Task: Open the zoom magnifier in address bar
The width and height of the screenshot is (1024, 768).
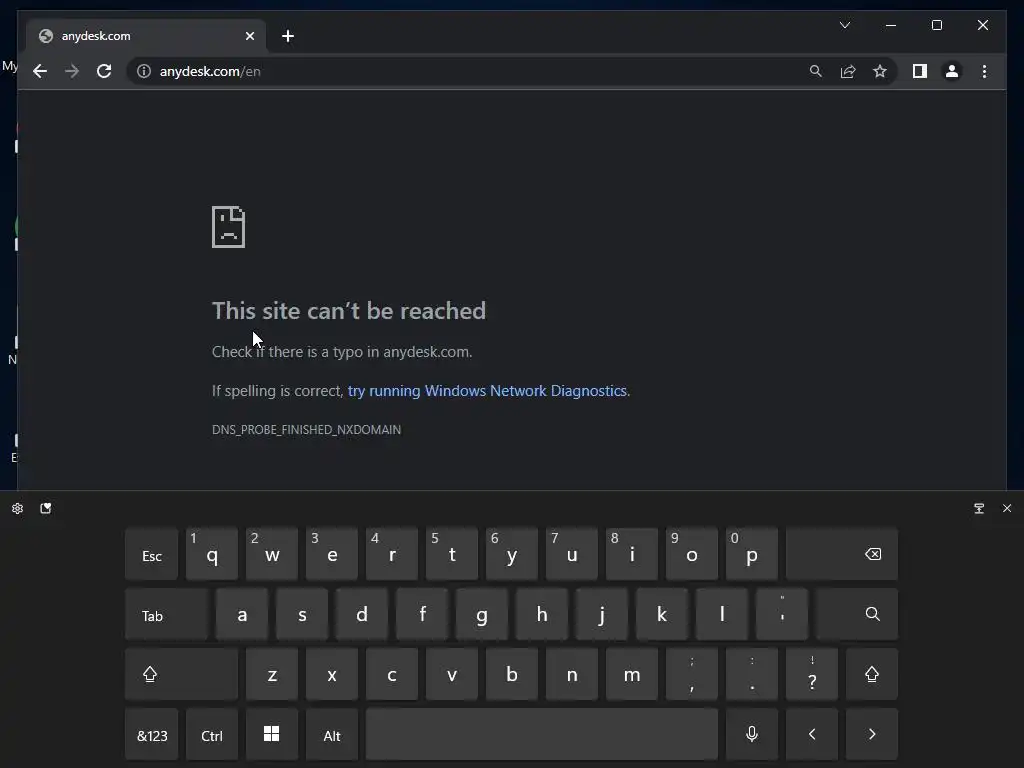Action: pos(816,71)
